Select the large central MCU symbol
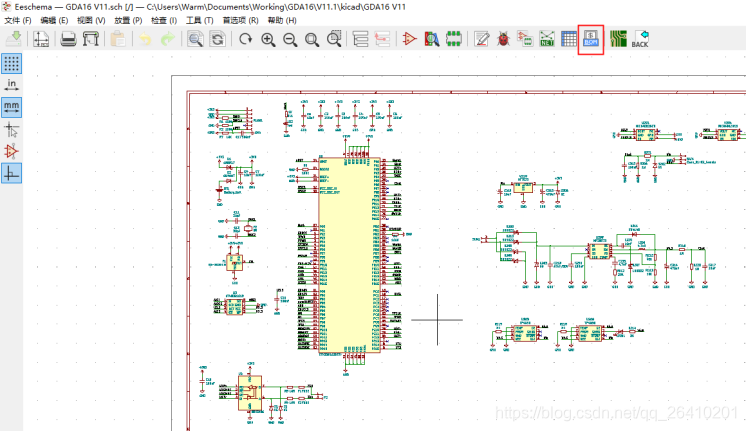Screen dimensions: 746x431 coord(350,255)
